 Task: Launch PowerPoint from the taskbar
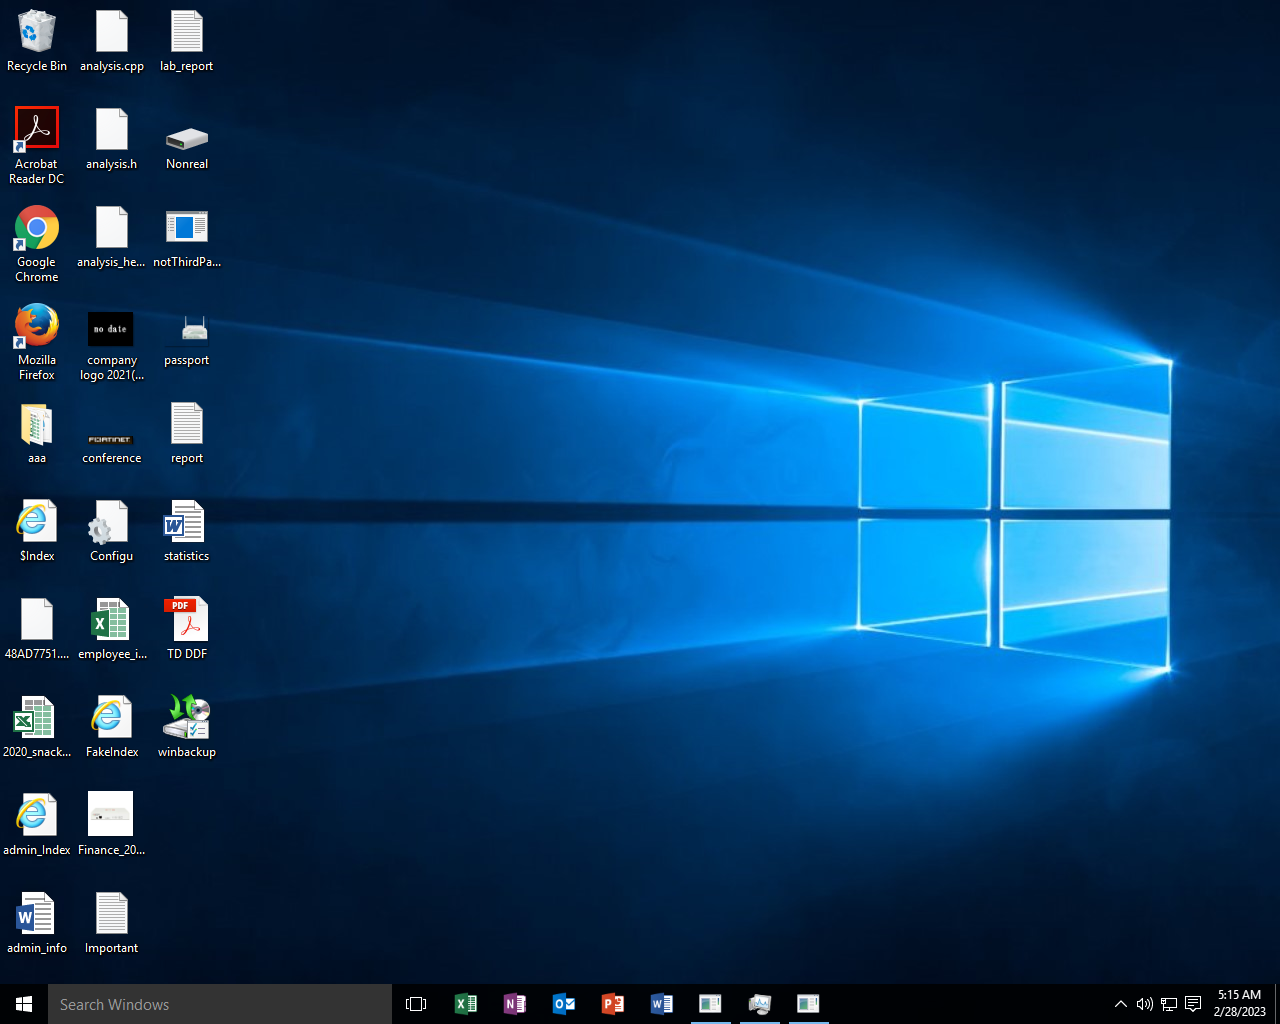pos(613,1004)
